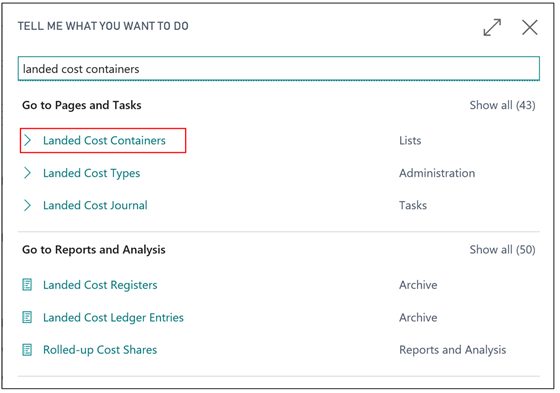Click the Lists category beside Landed Cost Containers
Screen dimensions: 560x393
[x=410, y=140]
